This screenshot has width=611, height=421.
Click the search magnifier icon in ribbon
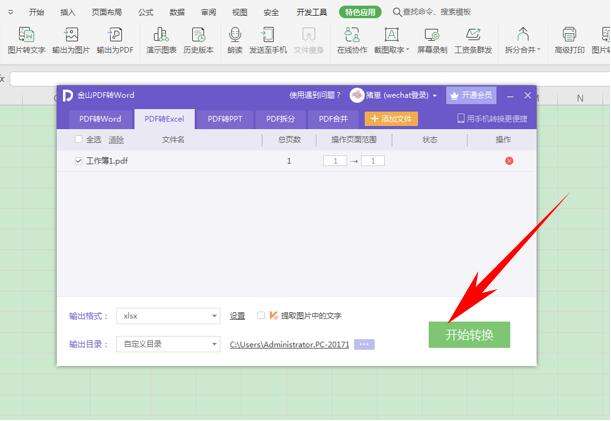pyautogui.click(x=397, y=12)
